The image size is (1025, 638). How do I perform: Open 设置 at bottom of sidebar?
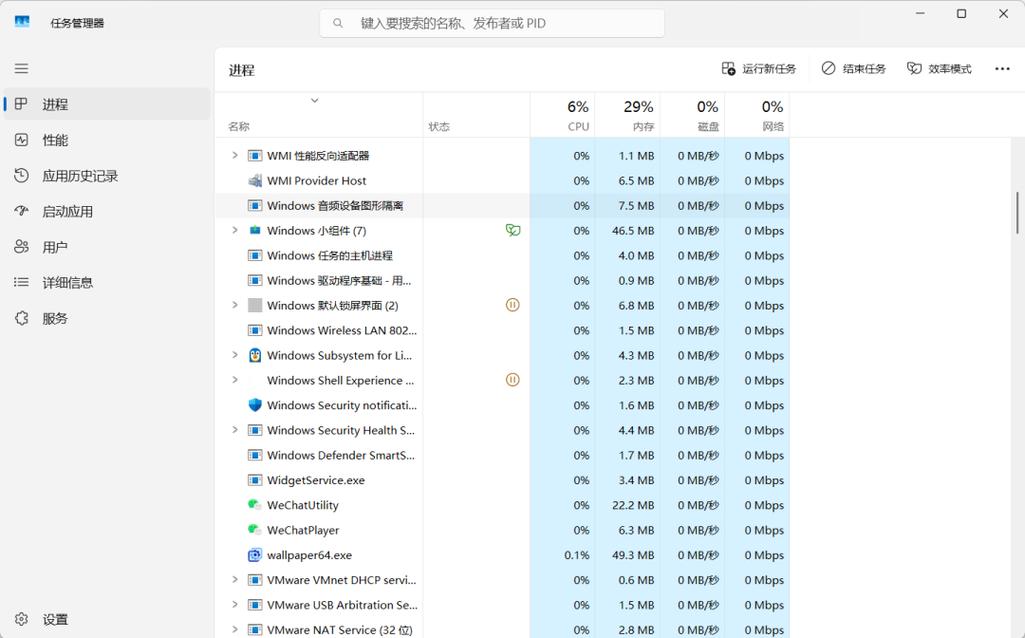coord(107,619)
